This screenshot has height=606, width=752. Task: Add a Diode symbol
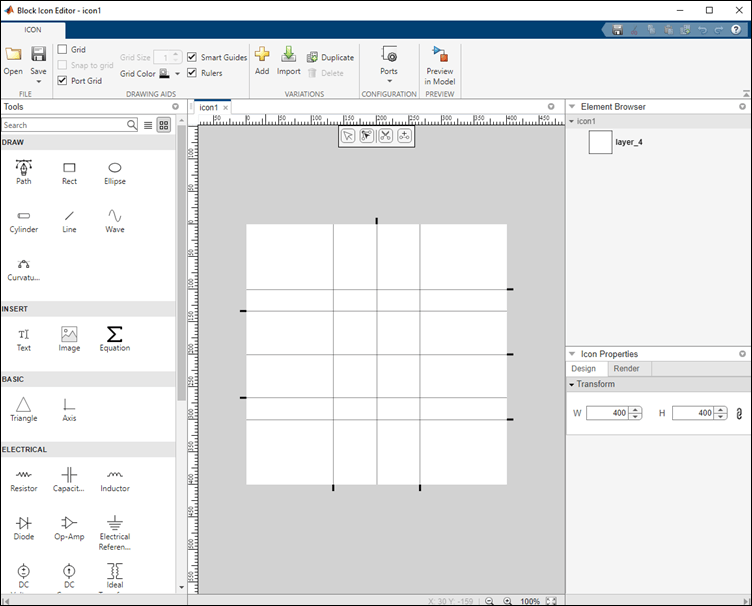(x=24, y=528)
